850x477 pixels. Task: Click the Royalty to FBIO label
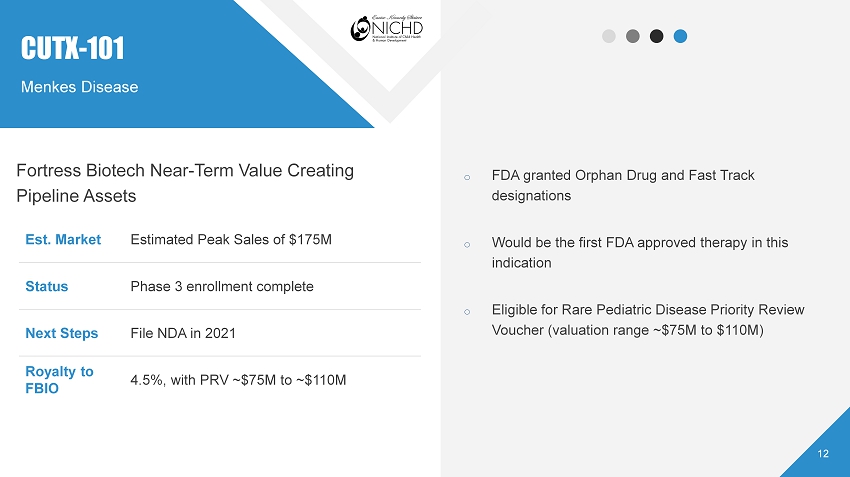60,379
